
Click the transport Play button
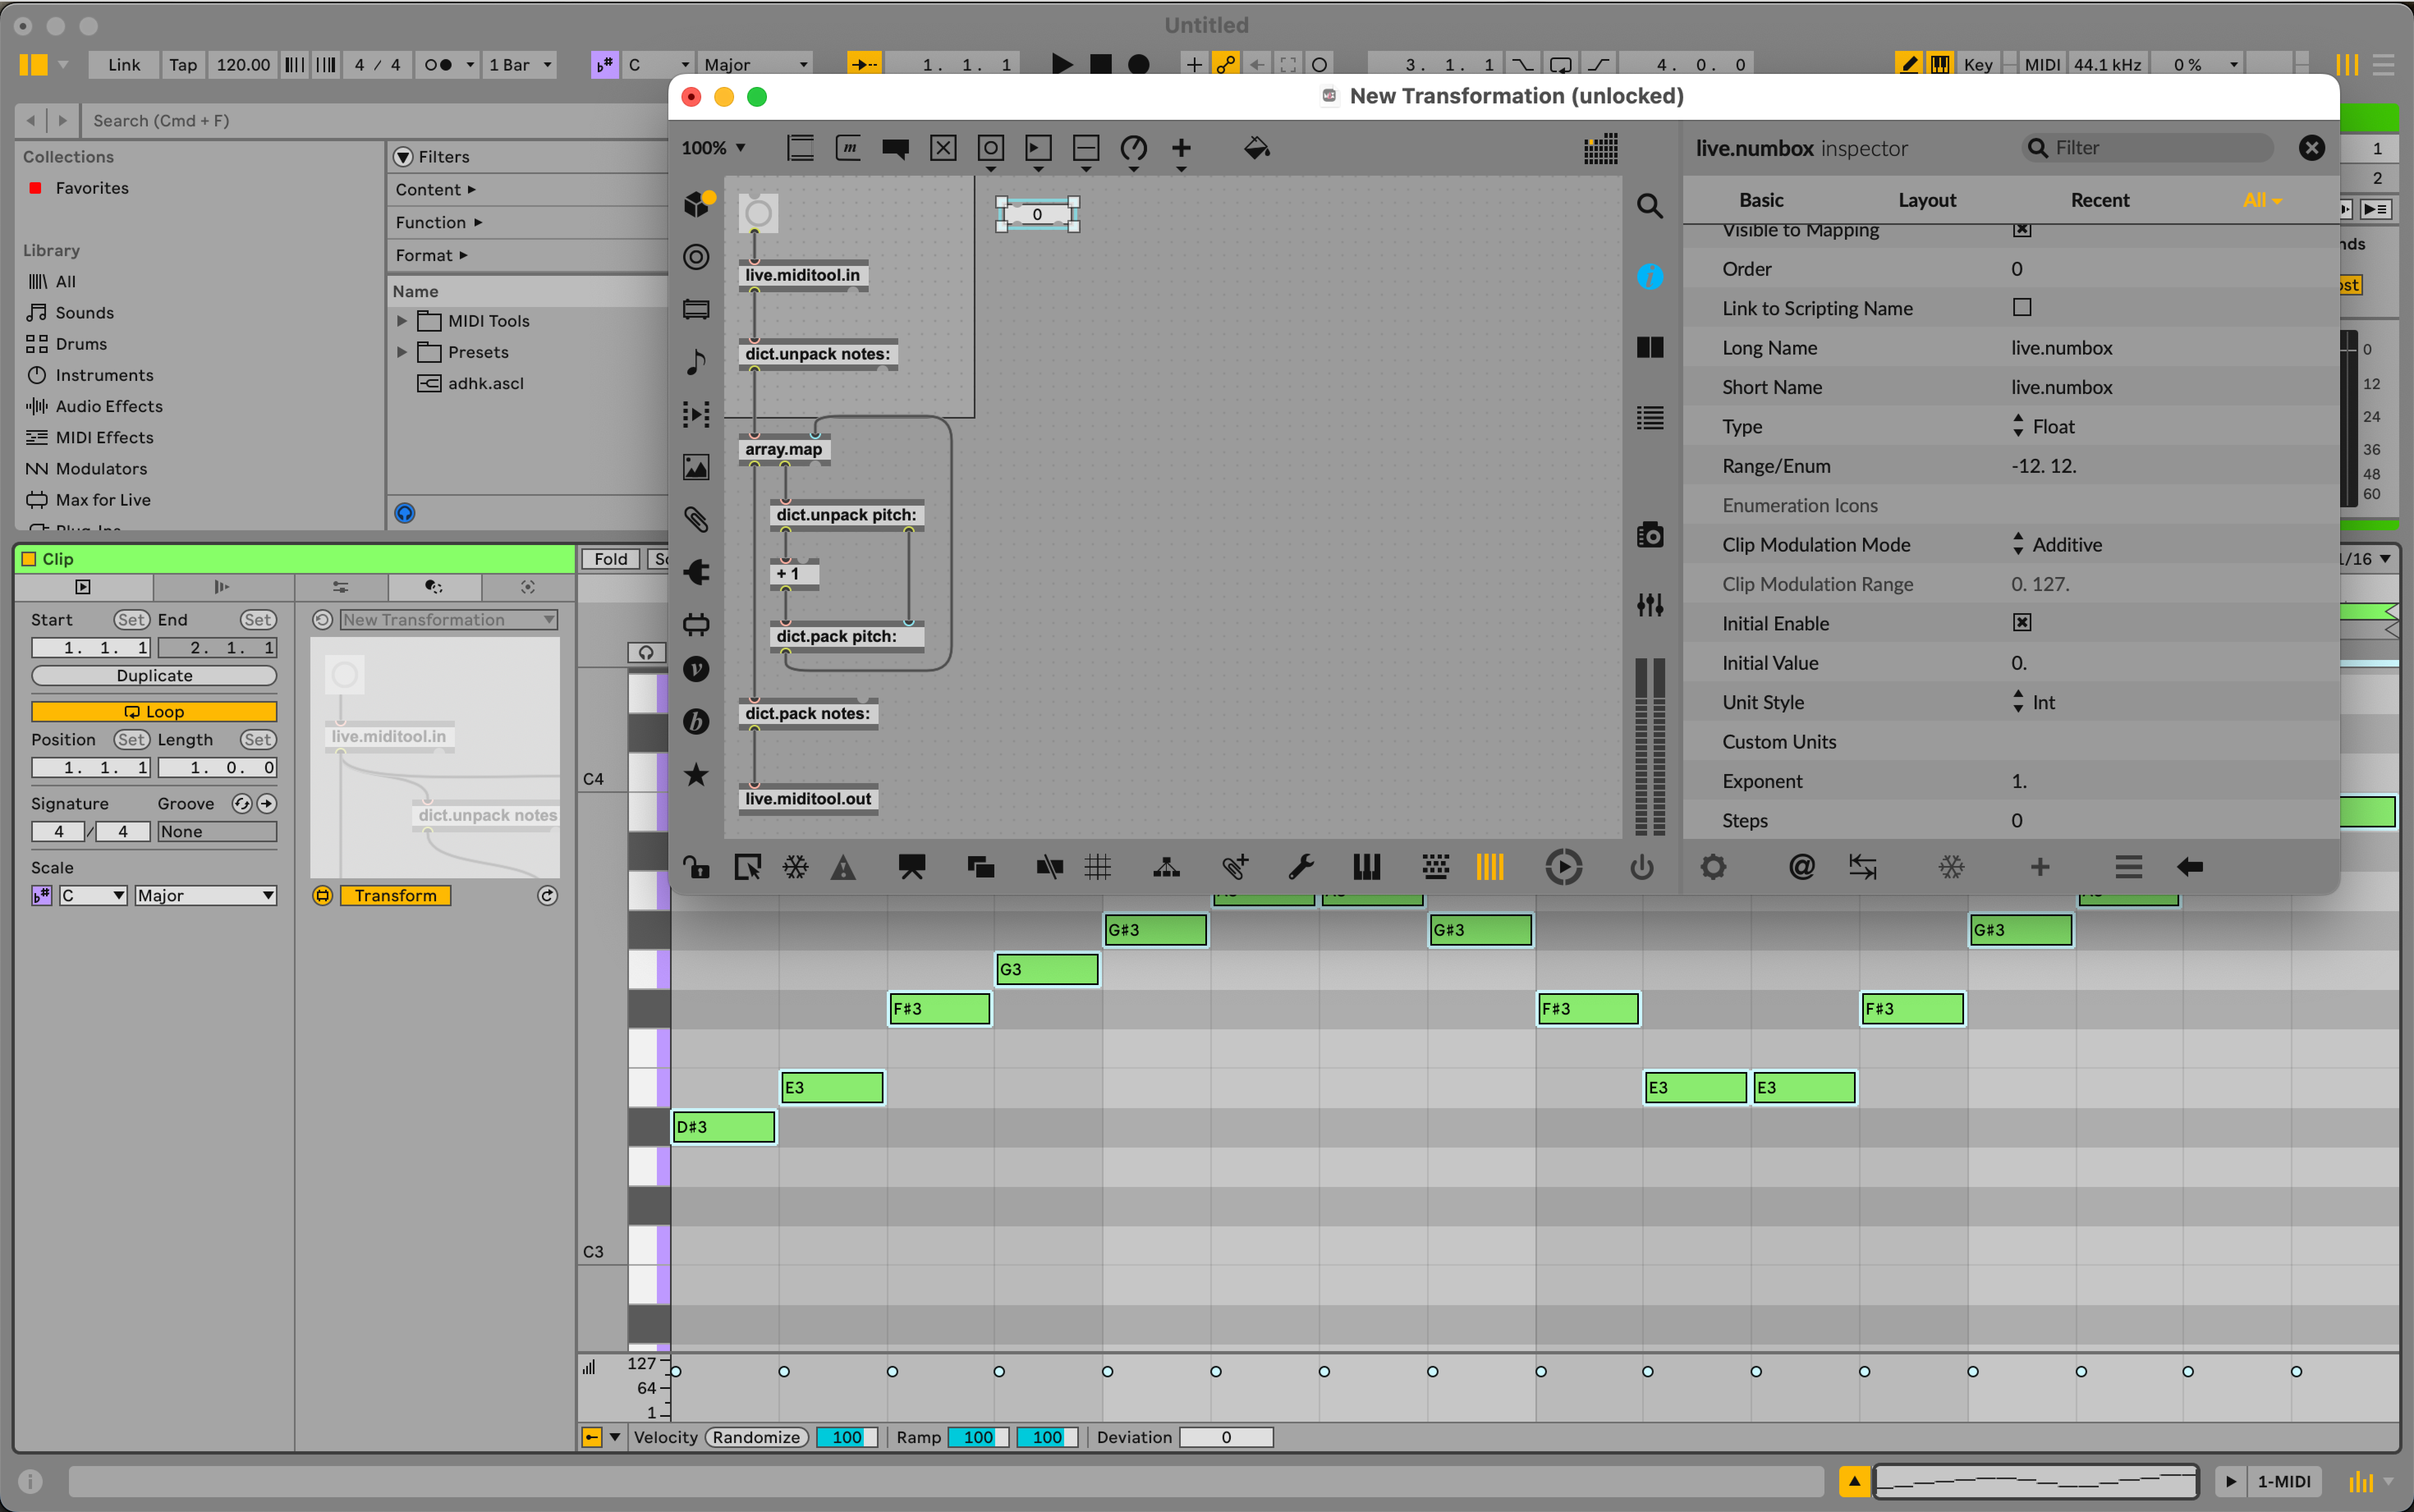click(1062, 64)
